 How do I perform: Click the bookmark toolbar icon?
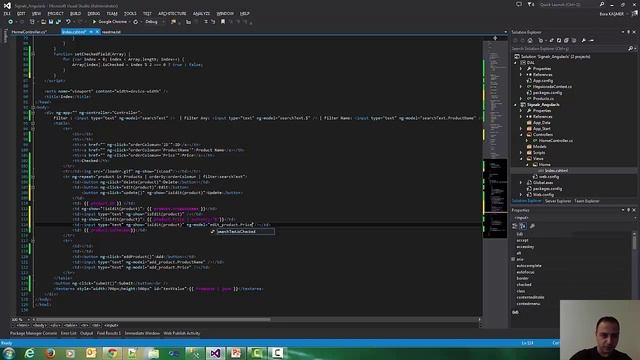point(223,22)
